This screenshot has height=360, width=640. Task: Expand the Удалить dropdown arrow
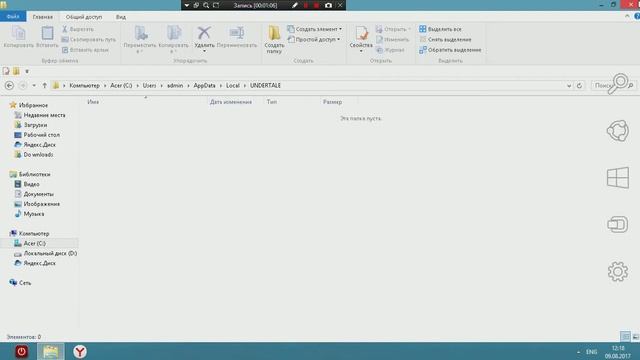coord(204,51)
